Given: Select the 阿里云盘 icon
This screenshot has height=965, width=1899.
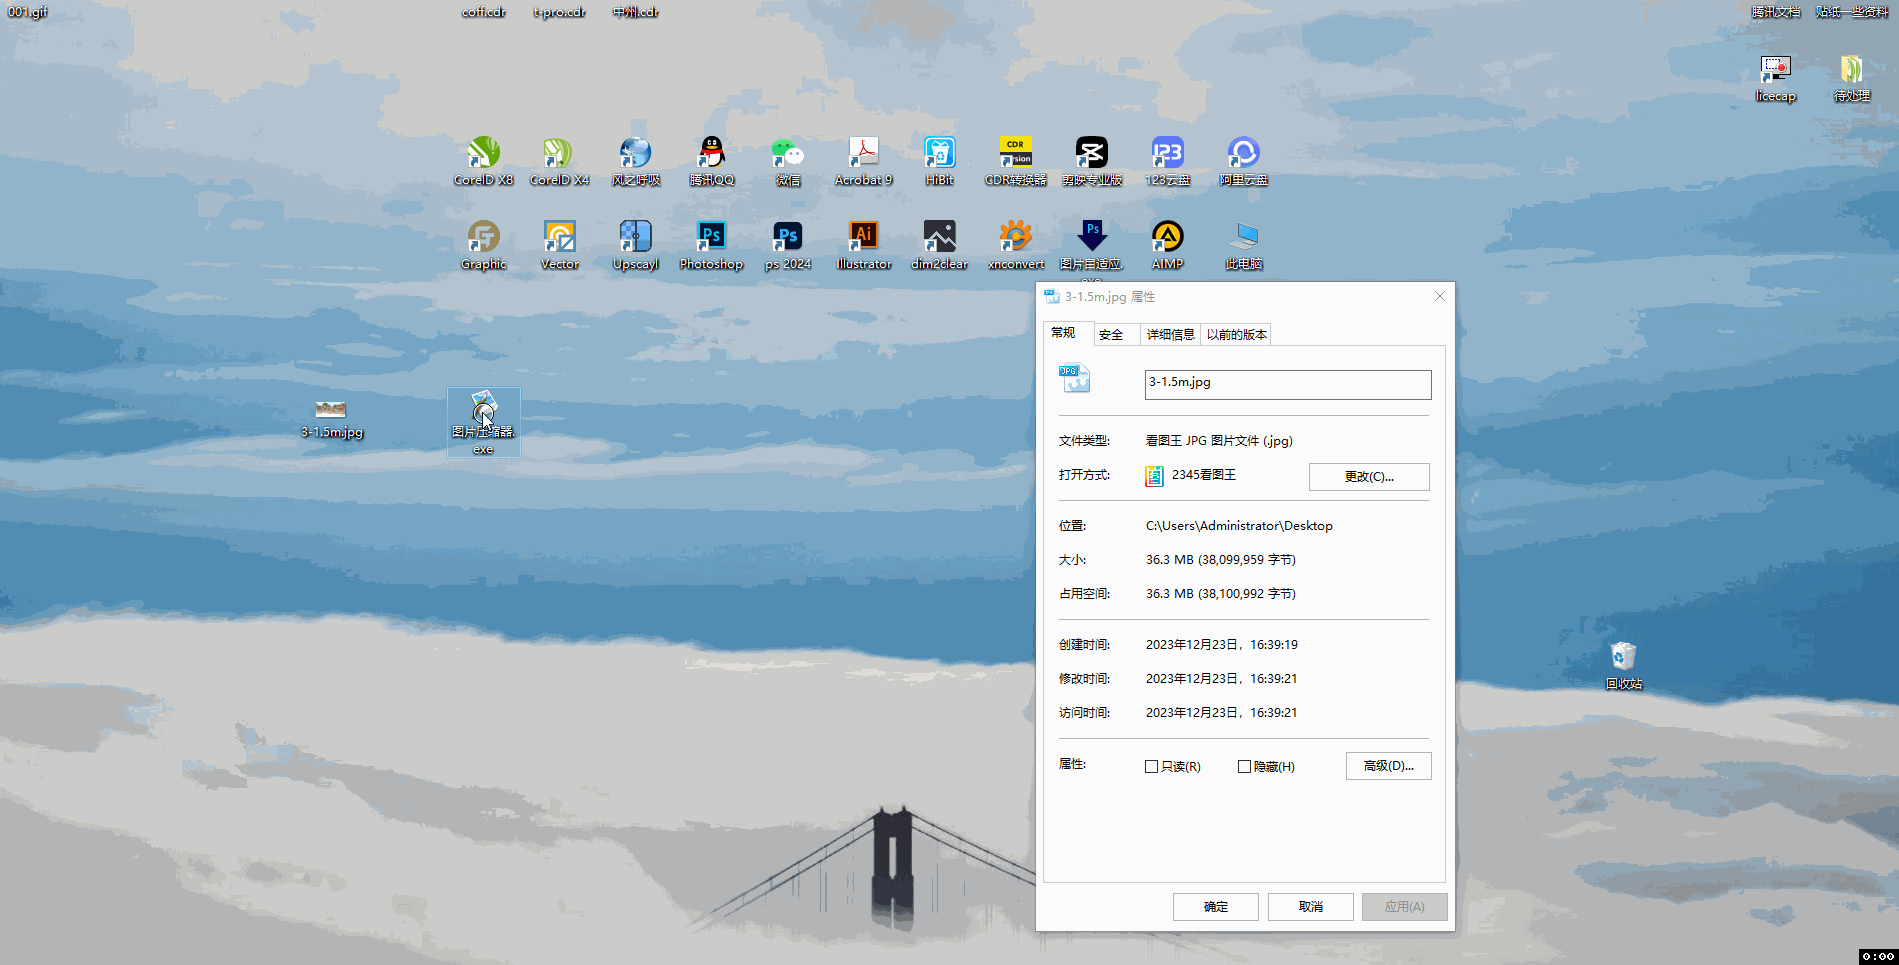Looking at the screenshot, I should [x=1244, y=161].
